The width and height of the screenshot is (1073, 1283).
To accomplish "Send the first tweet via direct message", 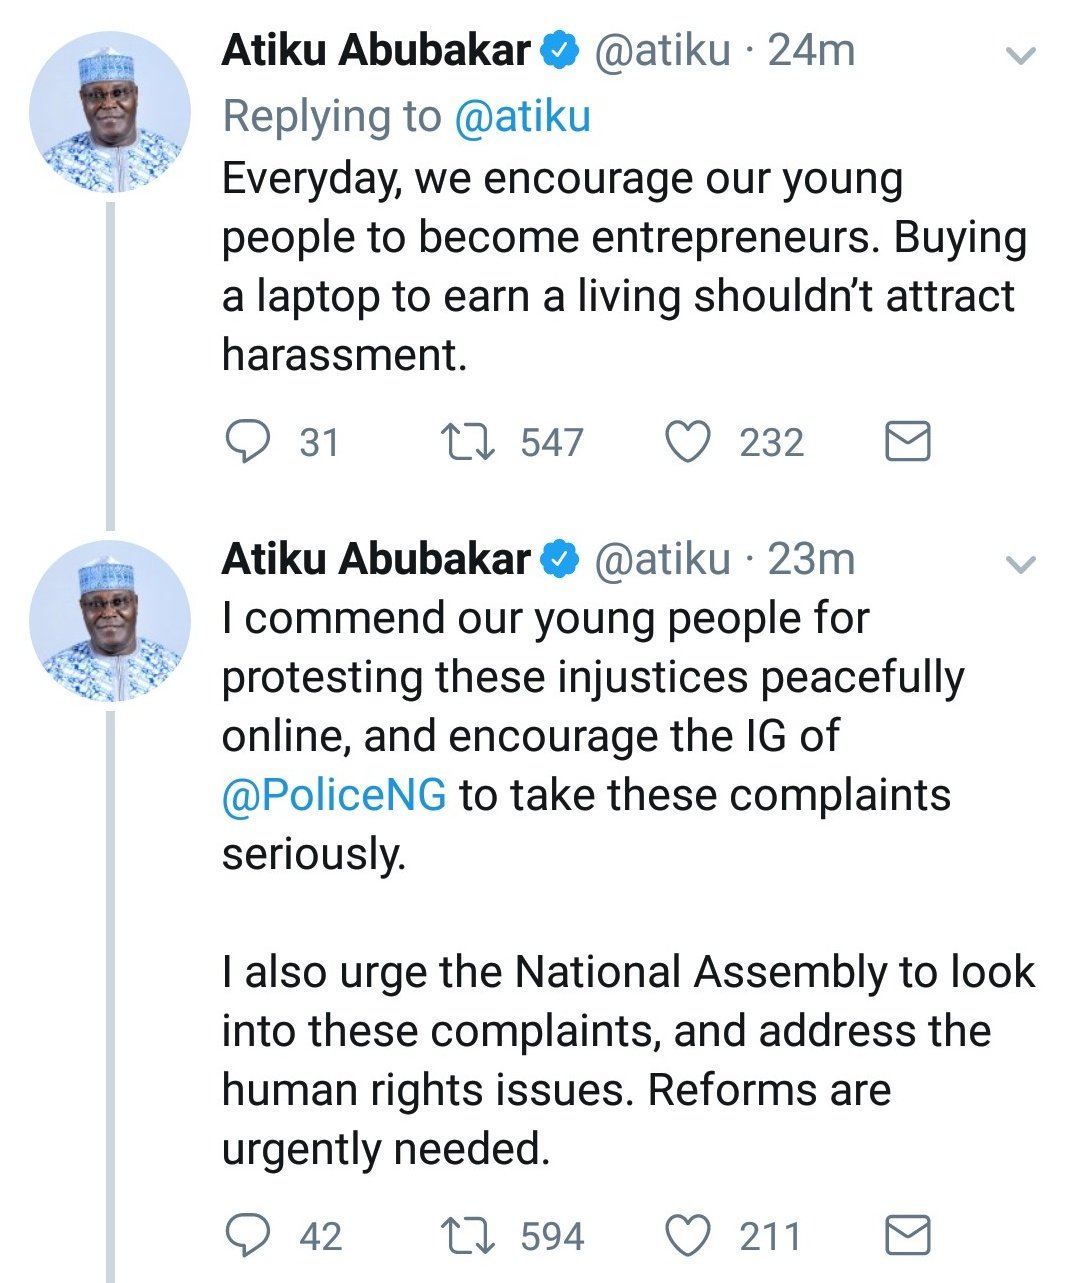I will point(908,441).
